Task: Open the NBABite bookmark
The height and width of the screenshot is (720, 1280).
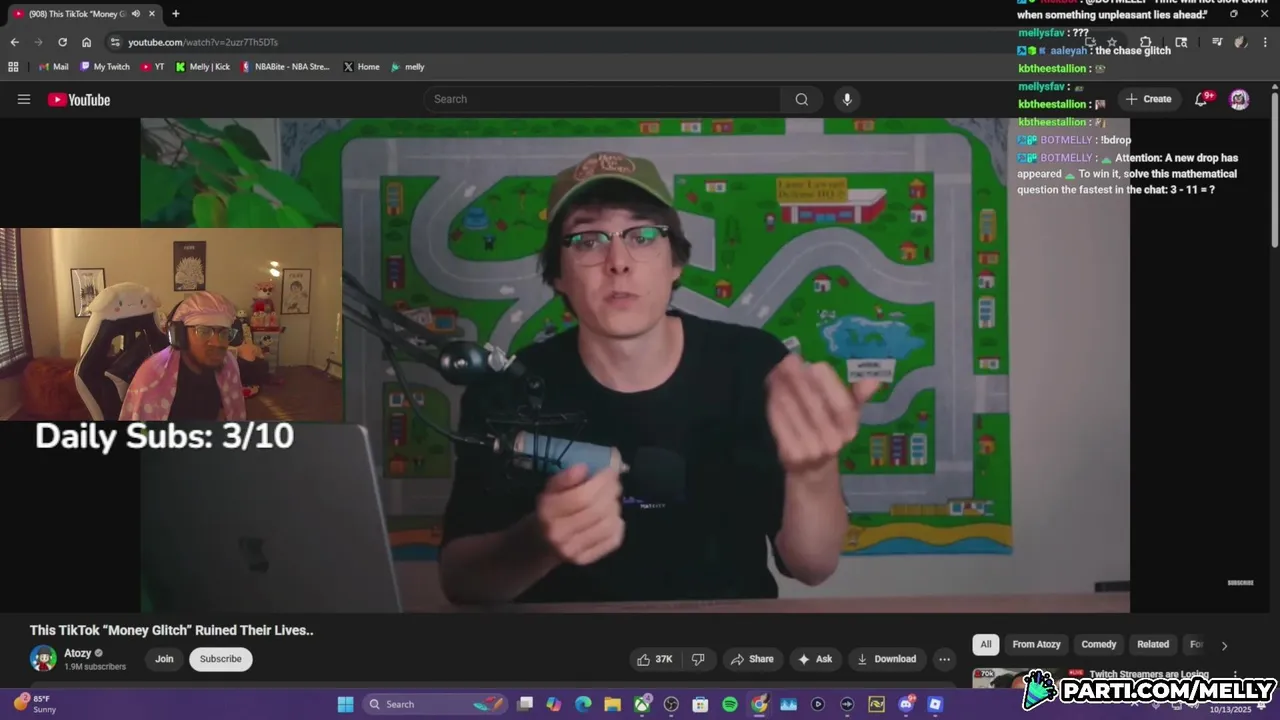Action: pos(285,67)
